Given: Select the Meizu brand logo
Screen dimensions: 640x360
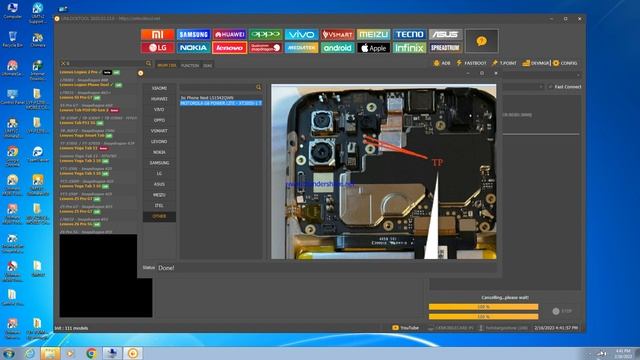Looking at the screenshot, I should pyautogui.click(x=373, y=35).
